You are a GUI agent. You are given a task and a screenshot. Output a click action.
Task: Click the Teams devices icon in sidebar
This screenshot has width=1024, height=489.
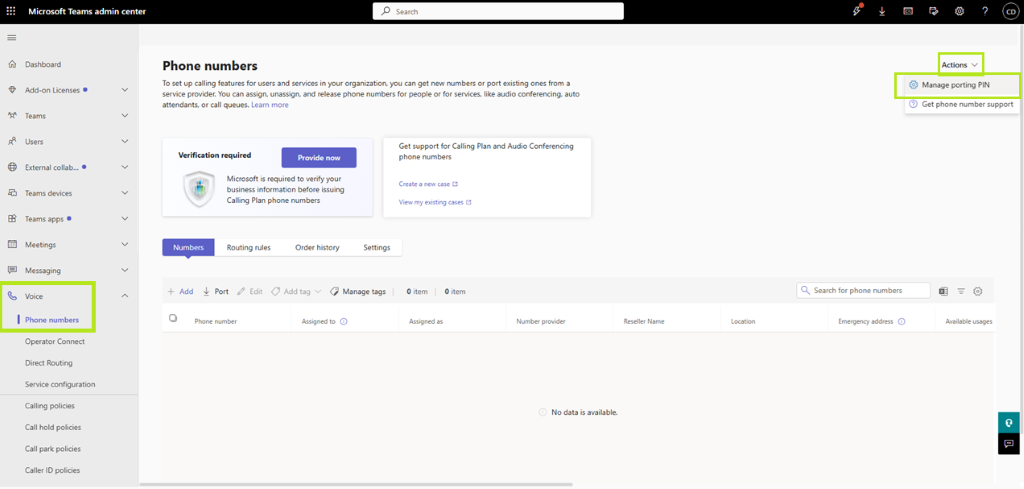click(12, 193)
